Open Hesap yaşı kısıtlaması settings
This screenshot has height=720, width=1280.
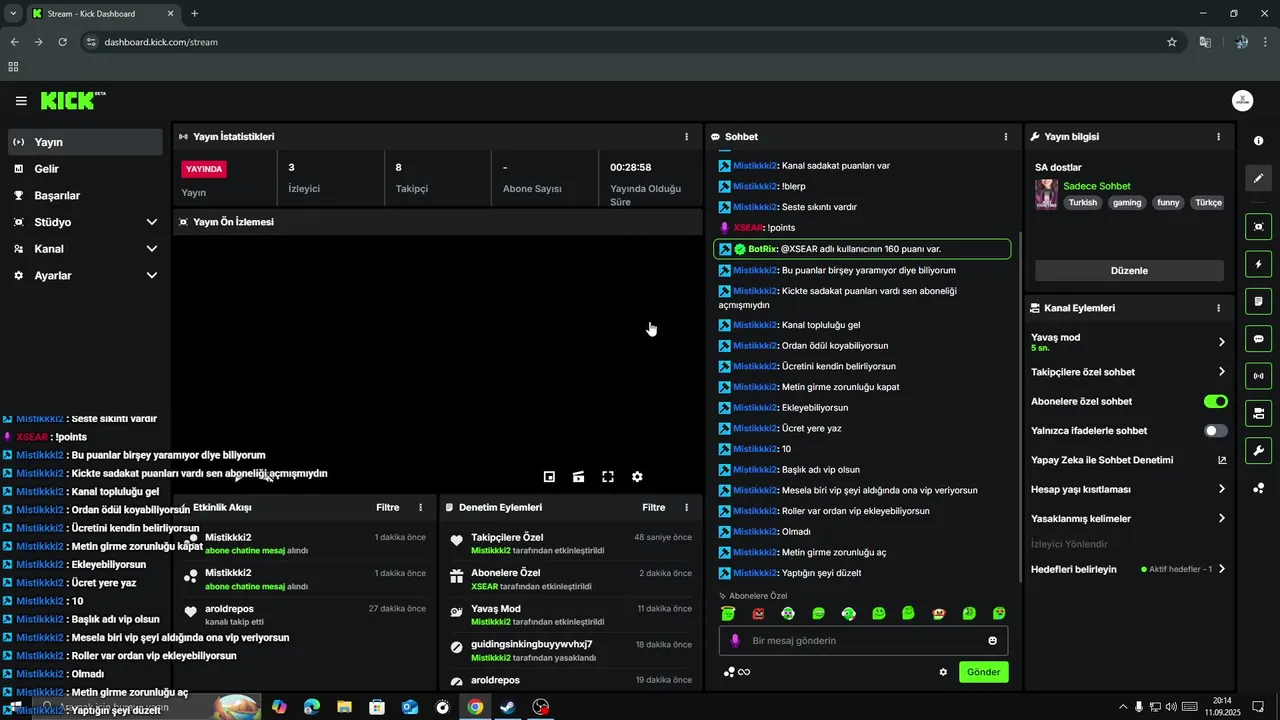[1128, 489]
